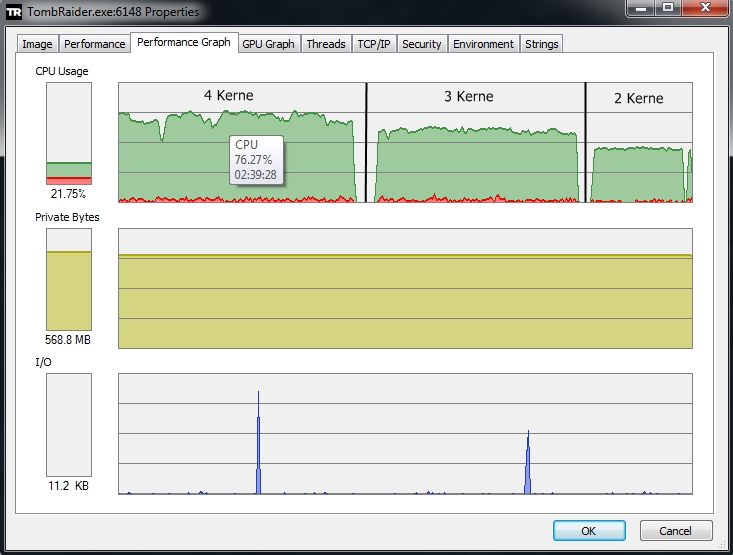The image size is (733, 555).
Task: Confirm with the OK button
Action: coord(589,531)
